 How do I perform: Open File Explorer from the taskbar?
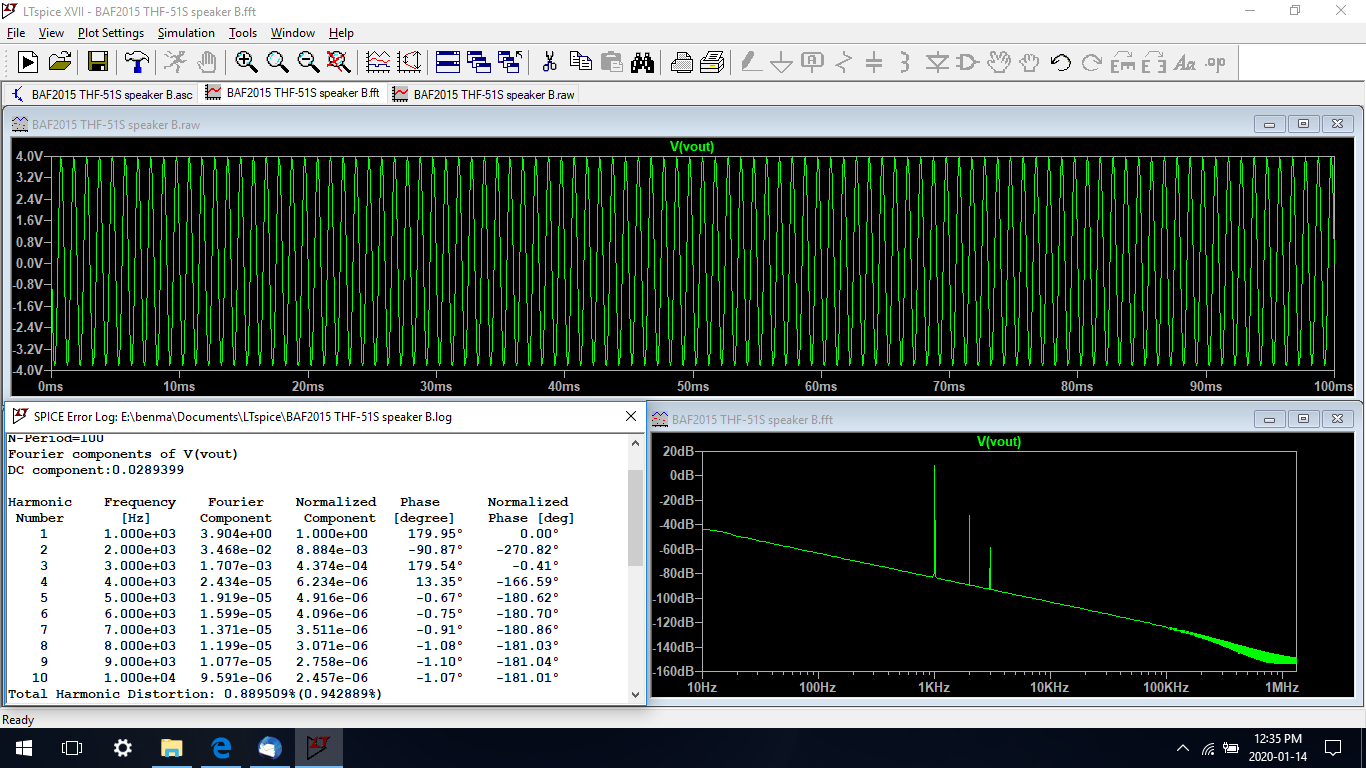click(171, 747)
